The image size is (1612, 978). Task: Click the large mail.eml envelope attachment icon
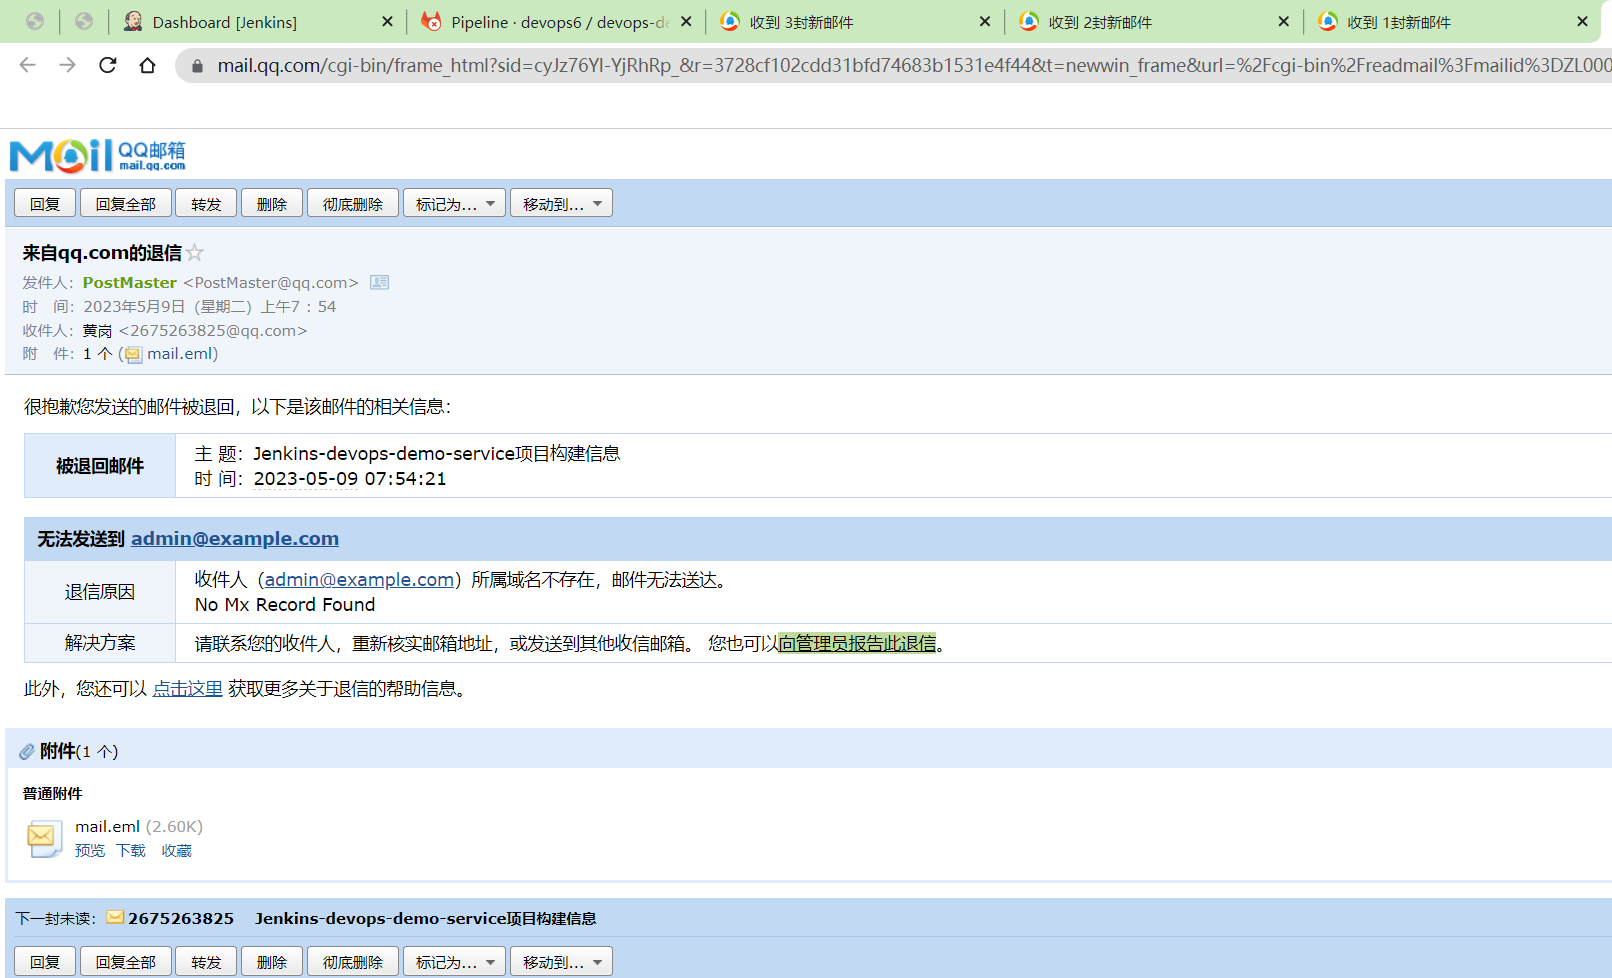pyautogui.click(x=43, y=838)
